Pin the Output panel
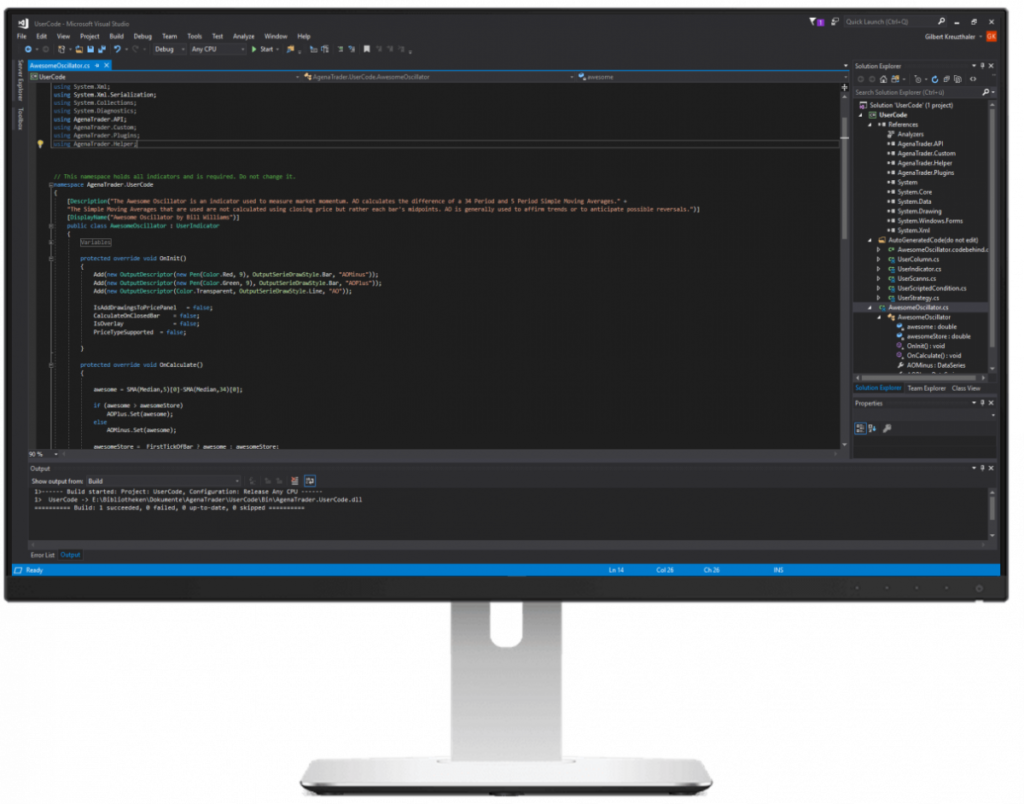This screenshot has width=1024, height=804. [x=982, y=469]
